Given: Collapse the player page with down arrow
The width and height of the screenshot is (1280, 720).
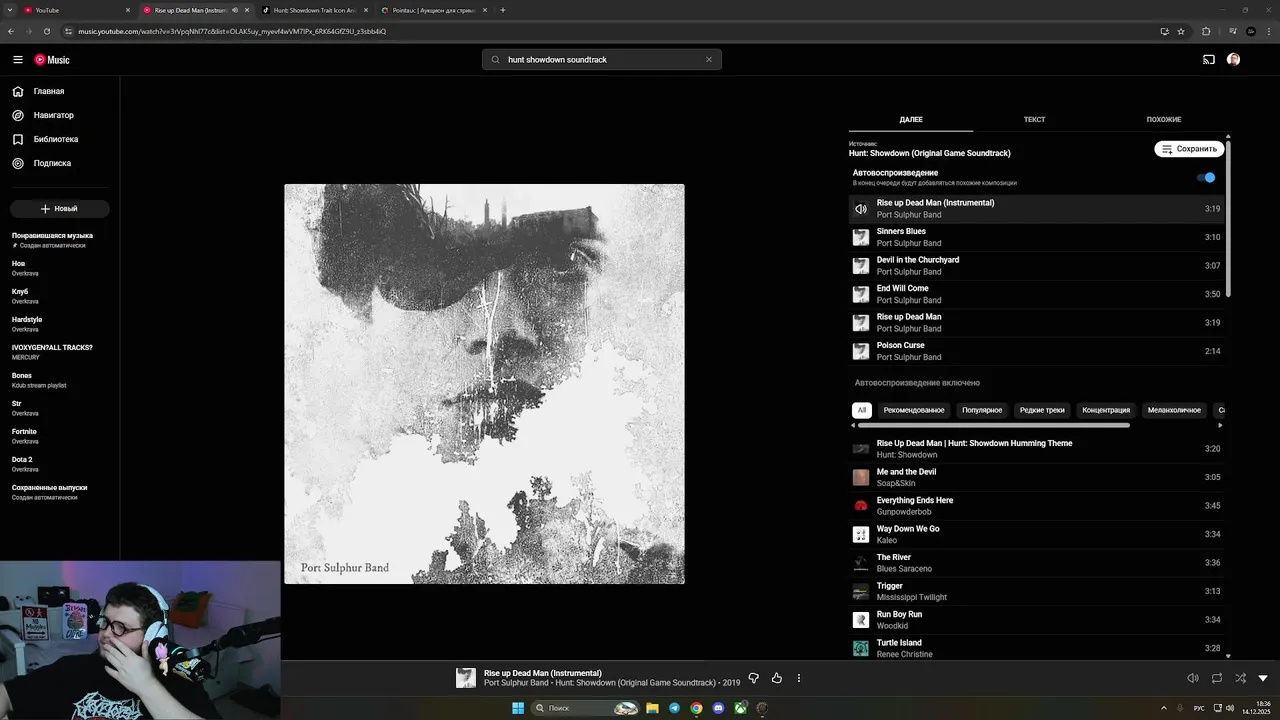Looking at the screenshot, I should coord(1262,678).
